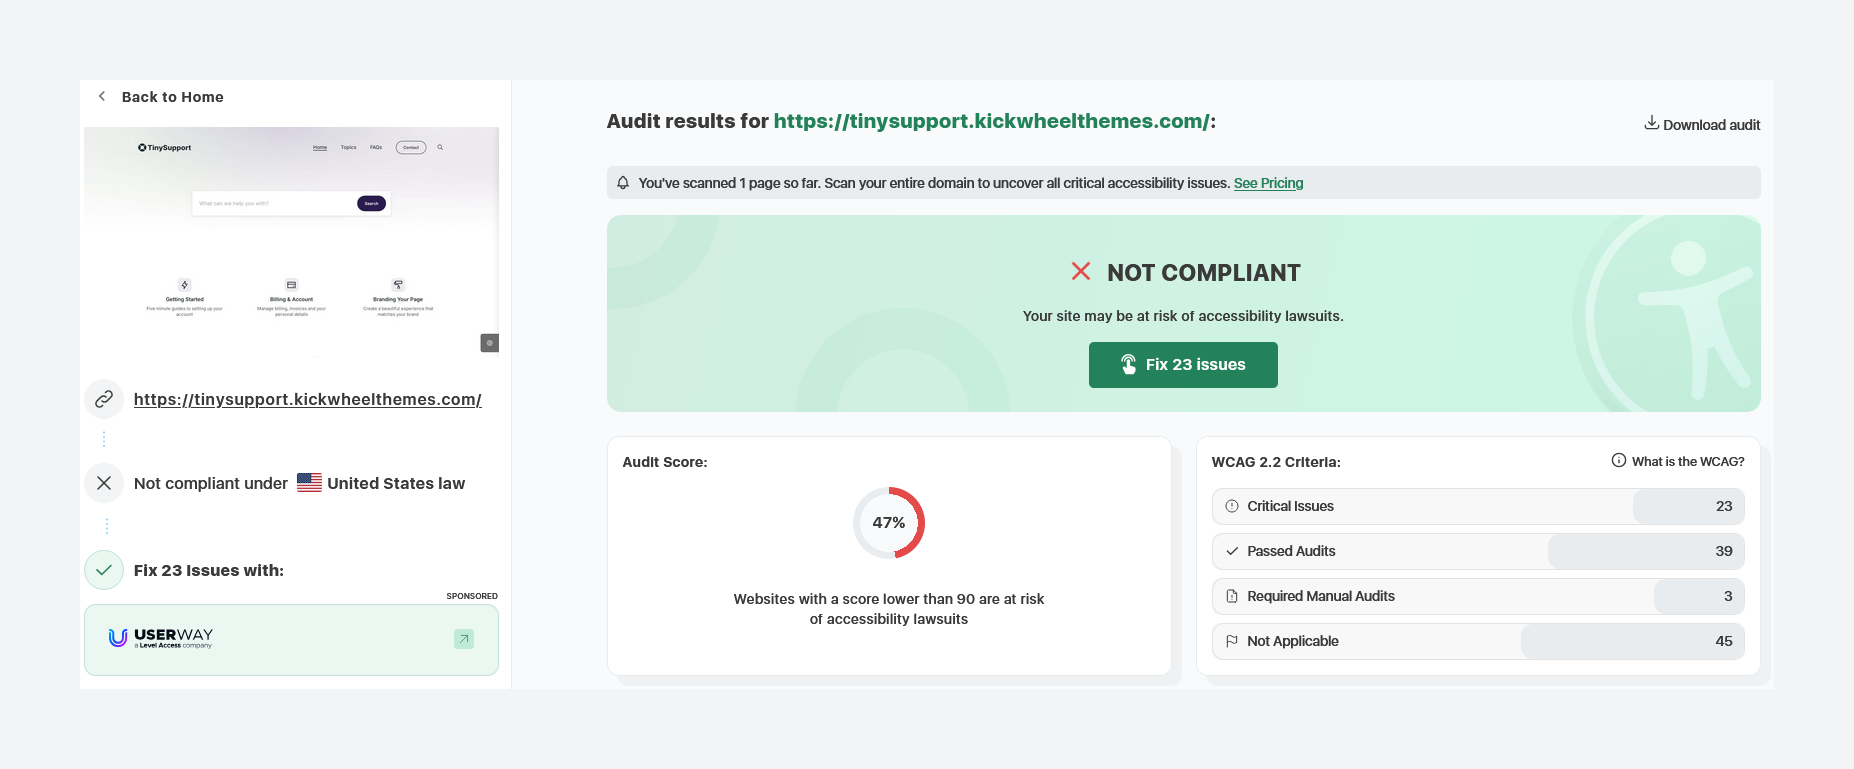Click Download audit

click(x=1702, y=124)
